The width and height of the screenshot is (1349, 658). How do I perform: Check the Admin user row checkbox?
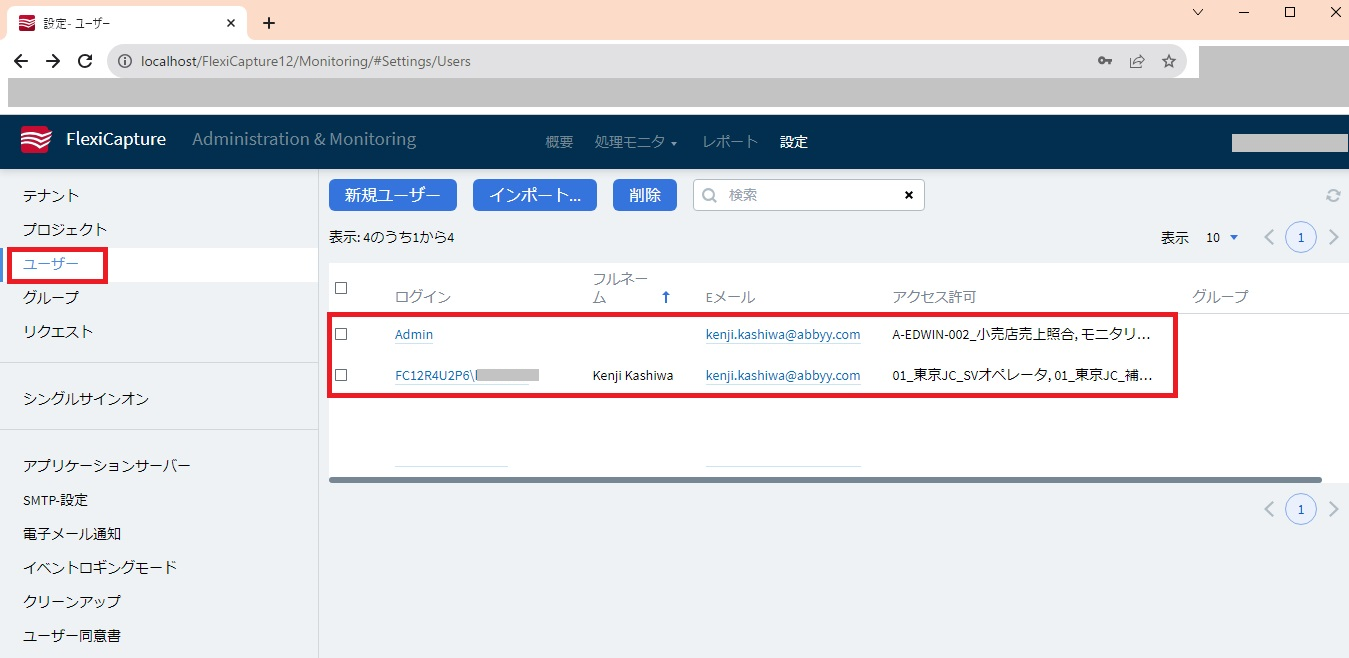tap(341, 334)
